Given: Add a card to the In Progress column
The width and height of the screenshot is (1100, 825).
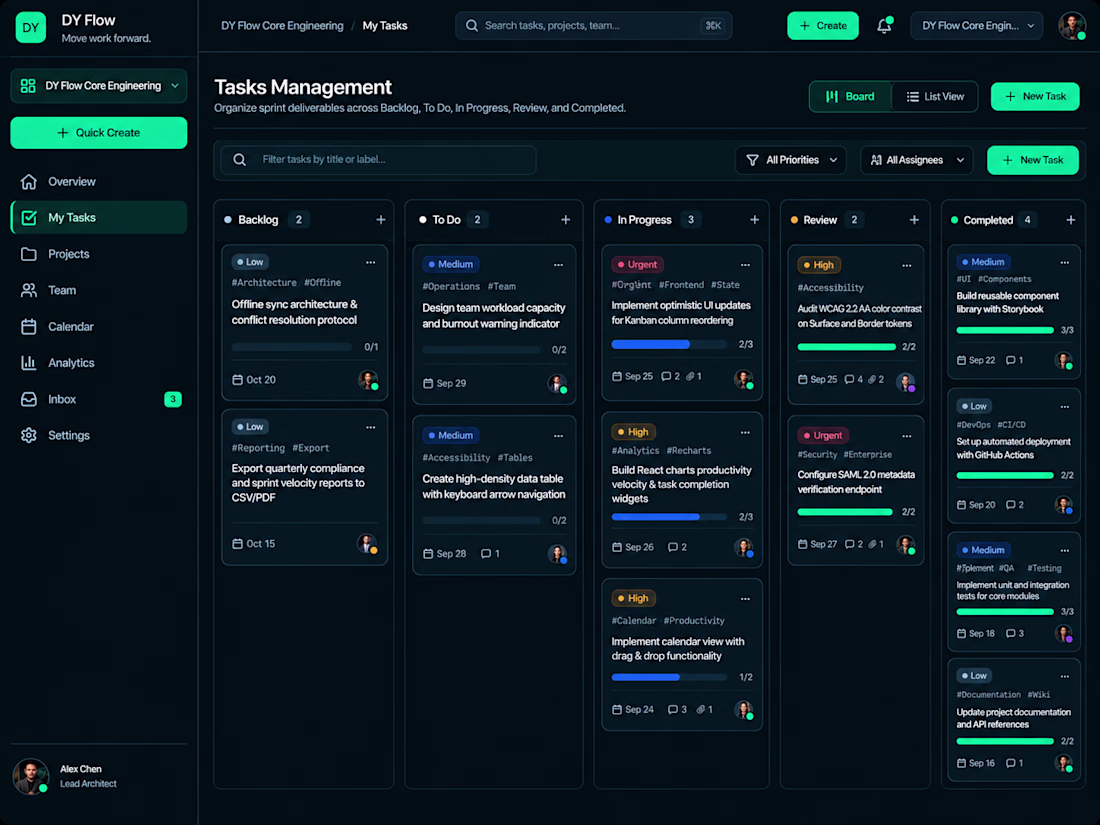Looking at the screenshot, I should point(754,220).
